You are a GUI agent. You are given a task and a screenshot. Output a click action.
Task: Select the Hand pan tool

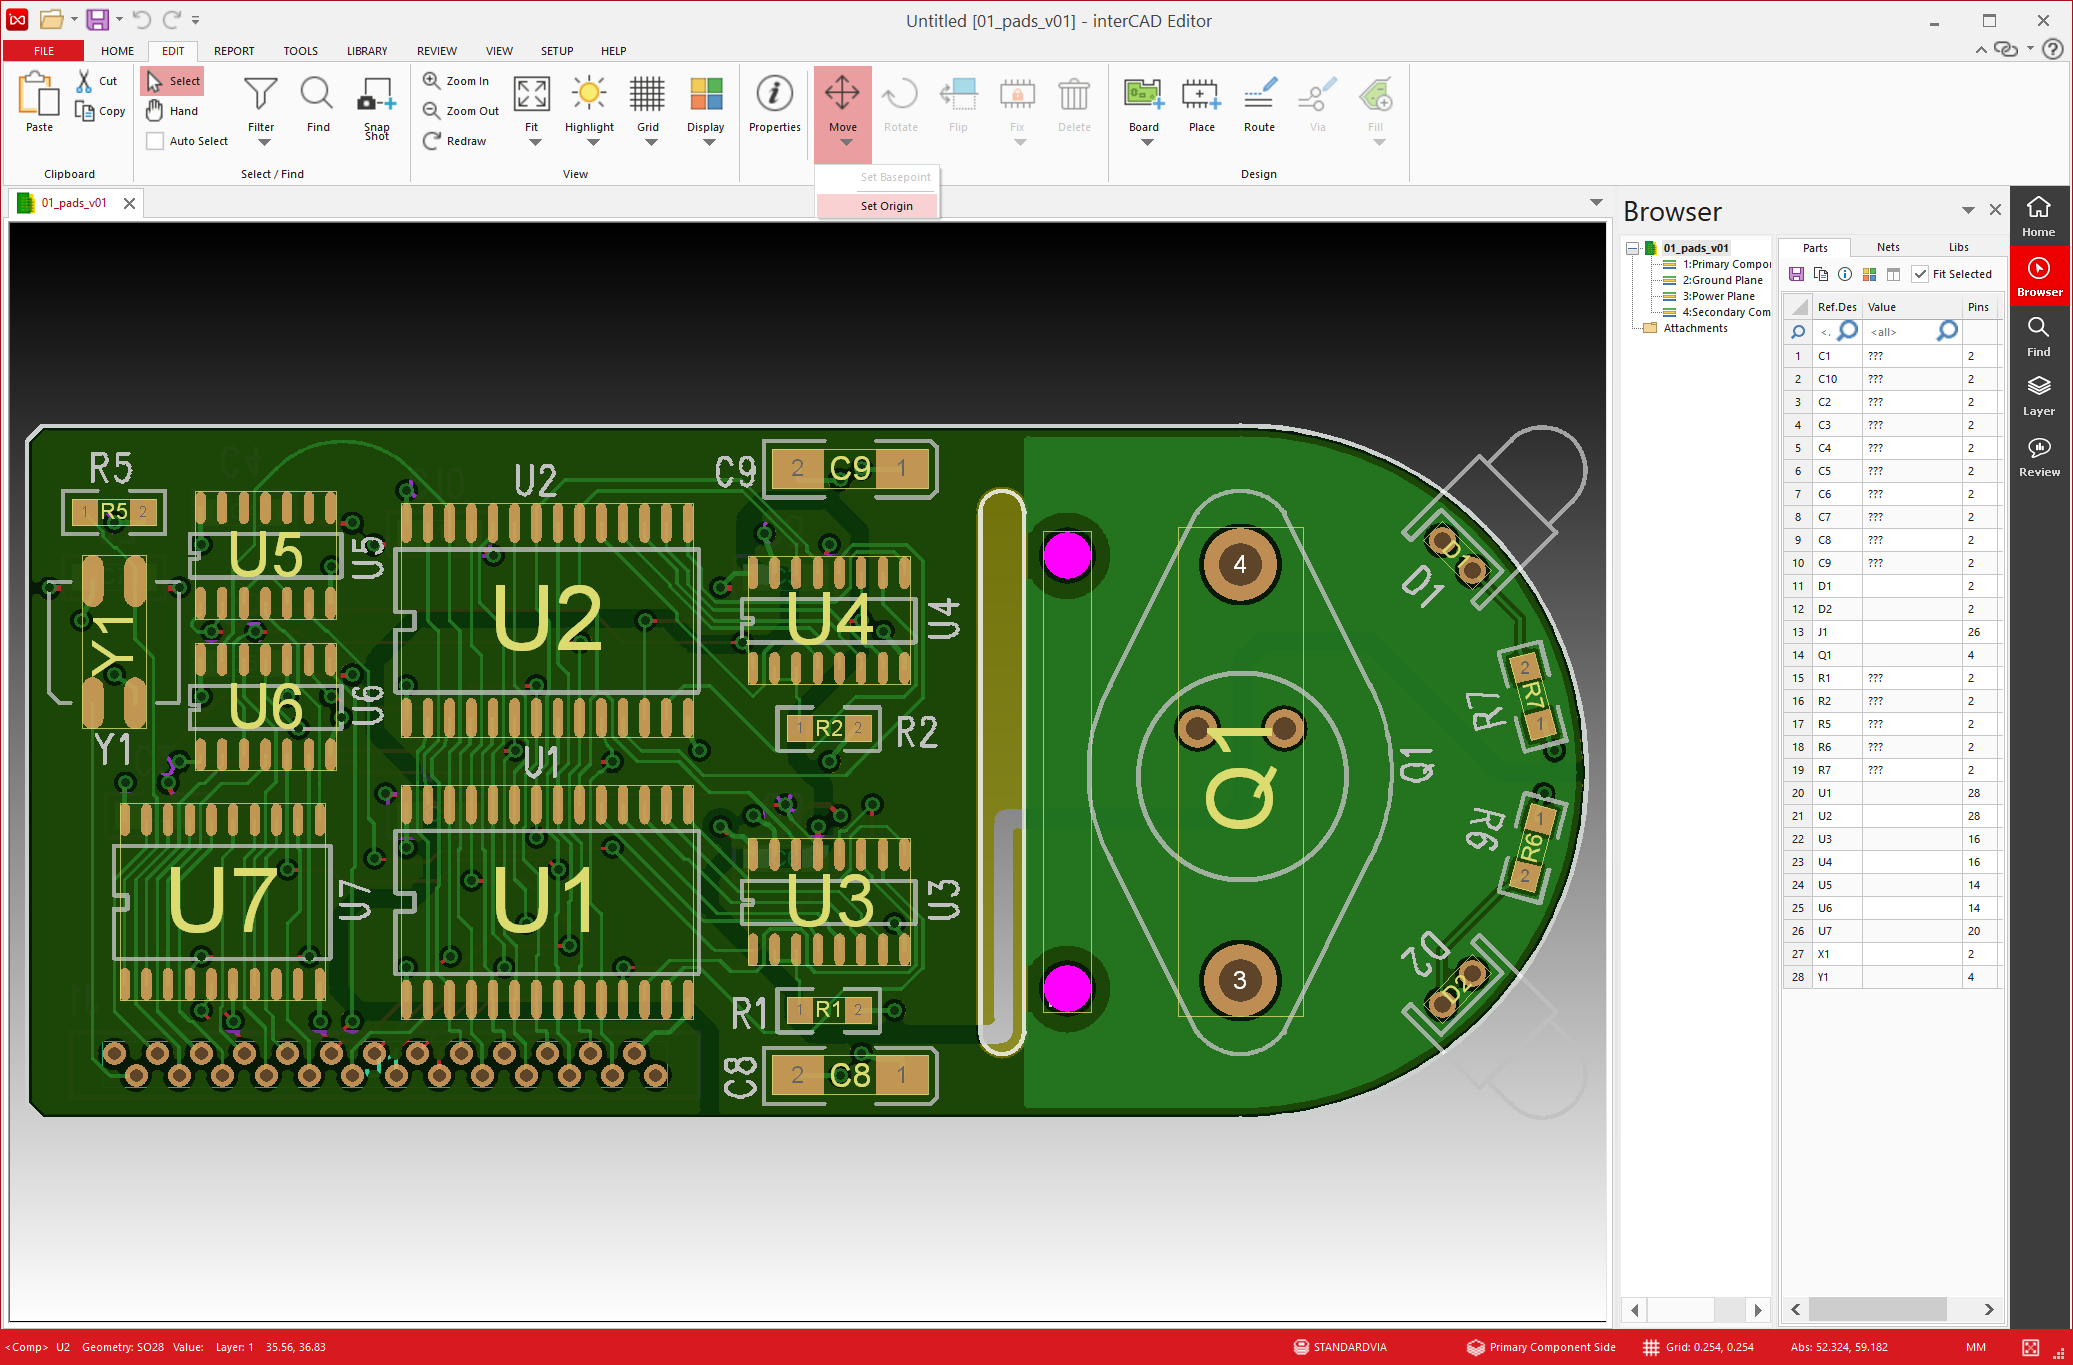[172, 111]
